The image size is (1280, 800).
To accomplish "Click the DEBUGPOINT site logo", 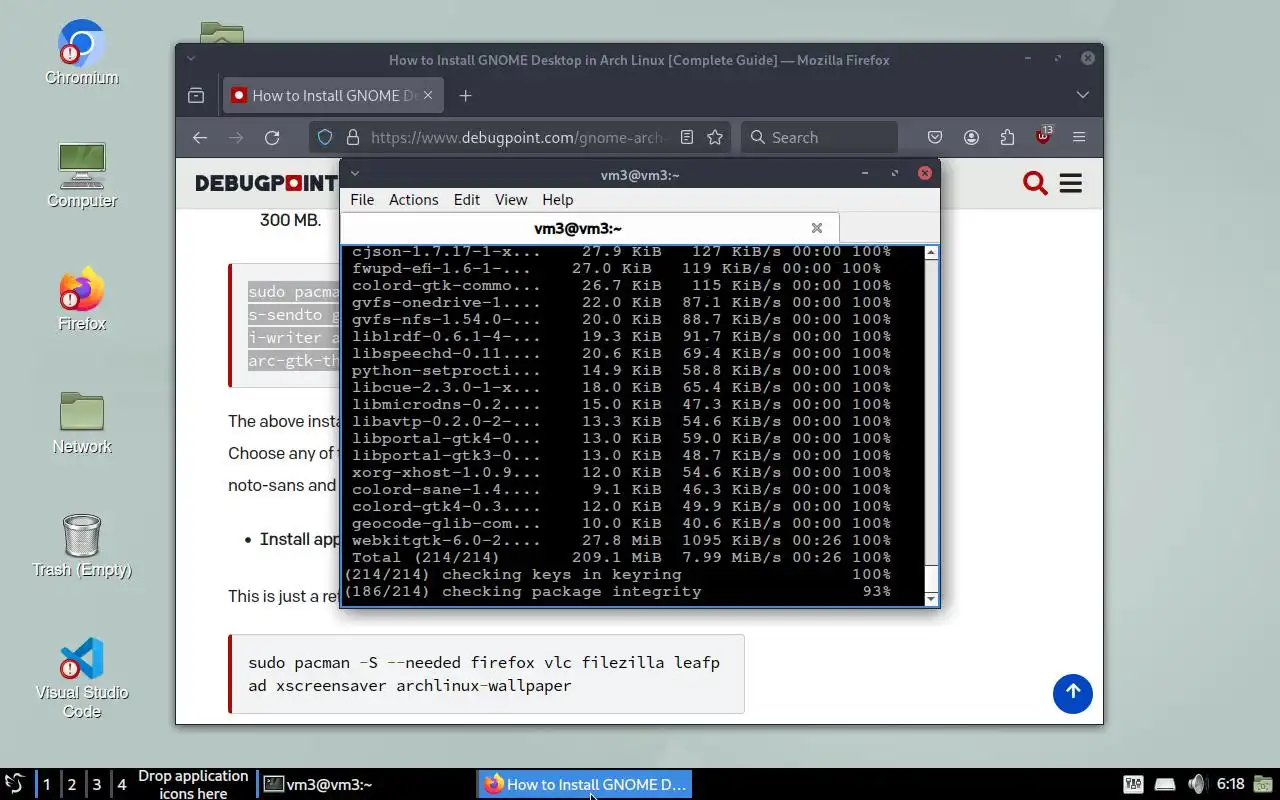I will [266, 183].
